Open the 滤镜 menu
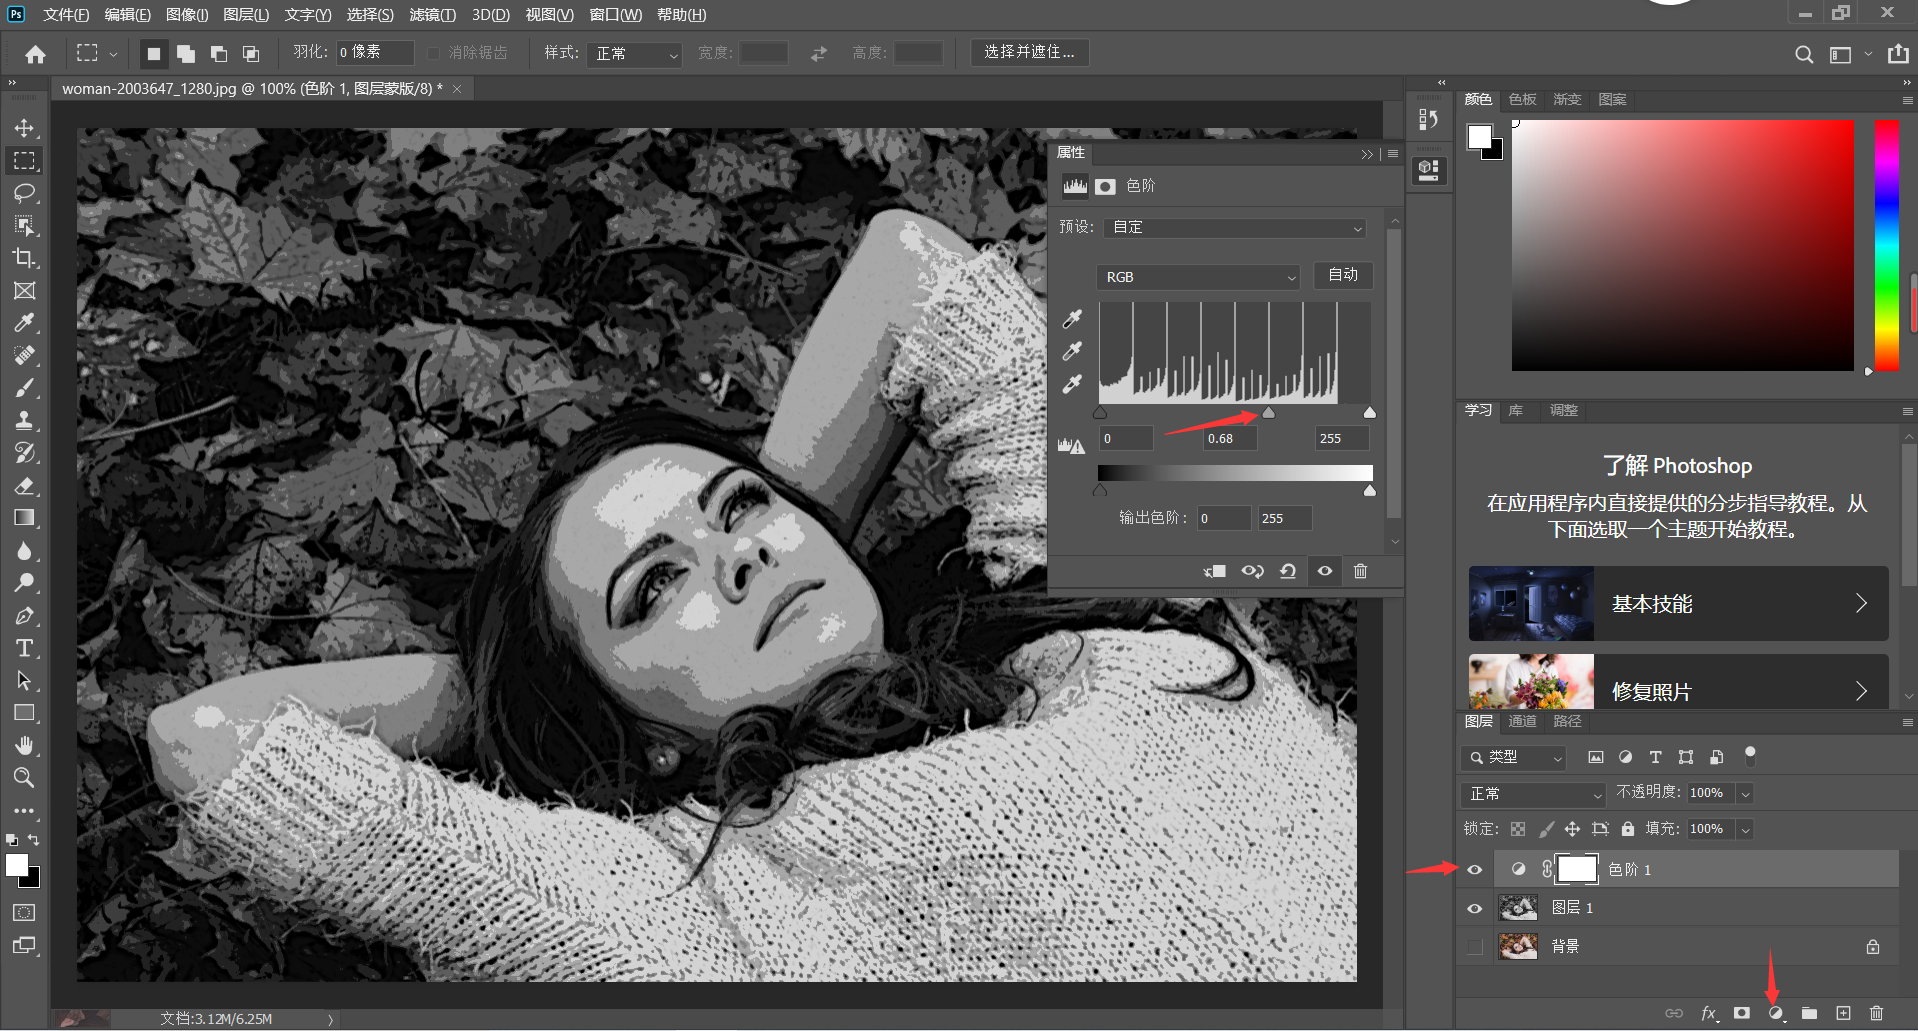 coord(432,15)
